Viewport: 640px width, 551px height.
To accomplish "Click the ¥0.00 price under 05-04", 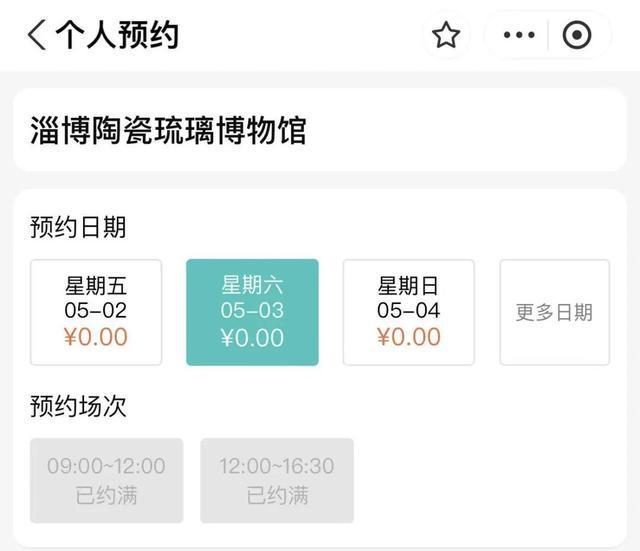I will 409,337.
